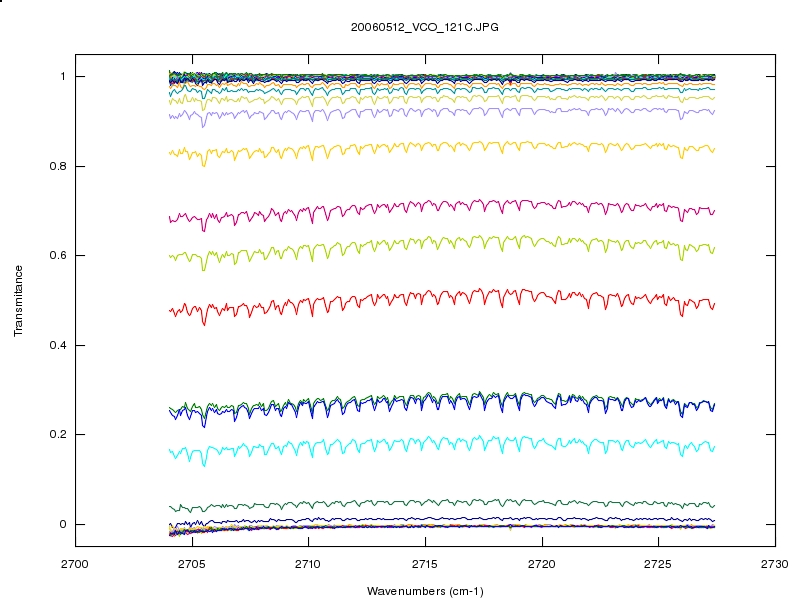This screenshot has width=800, height=600.
Task: Click the y-axis tick label 0.2
Action: pyautogui.click(x=58, y=435)
